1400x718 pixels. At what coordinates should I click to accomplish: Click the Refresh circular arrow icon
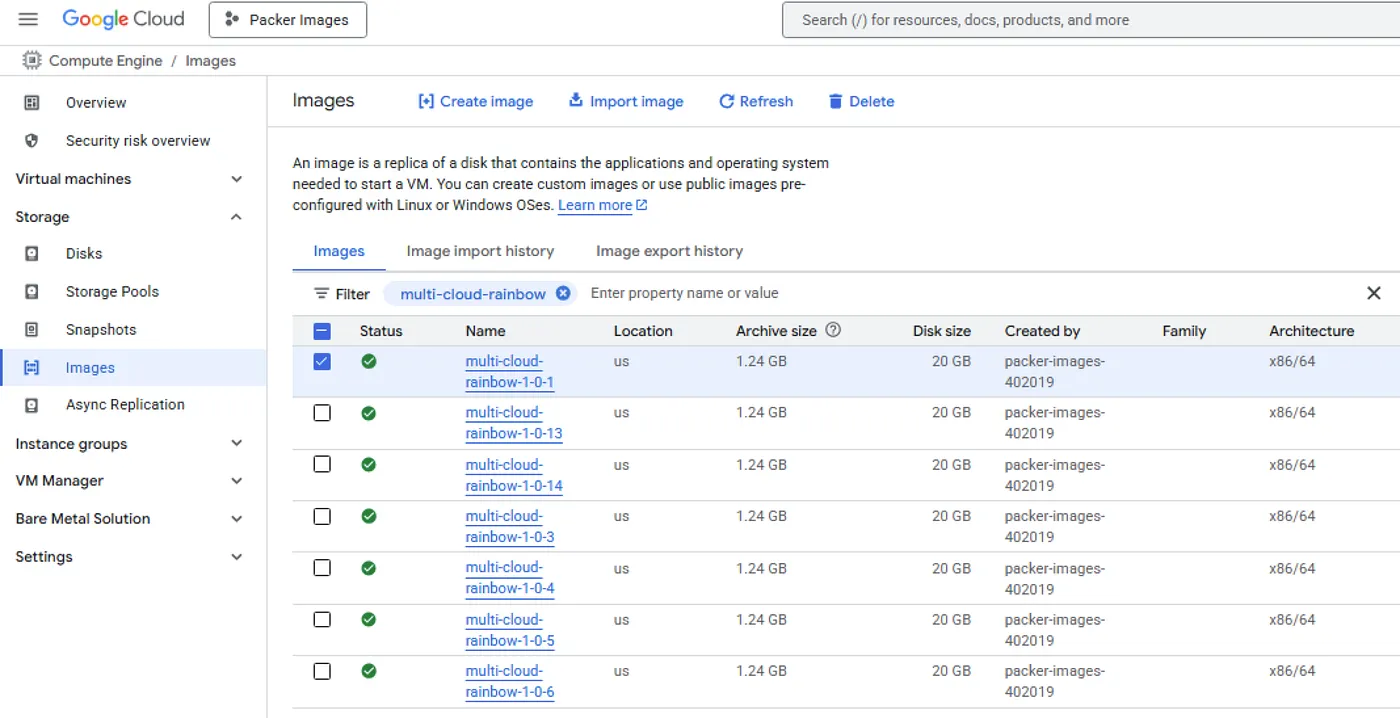(727, 102)
